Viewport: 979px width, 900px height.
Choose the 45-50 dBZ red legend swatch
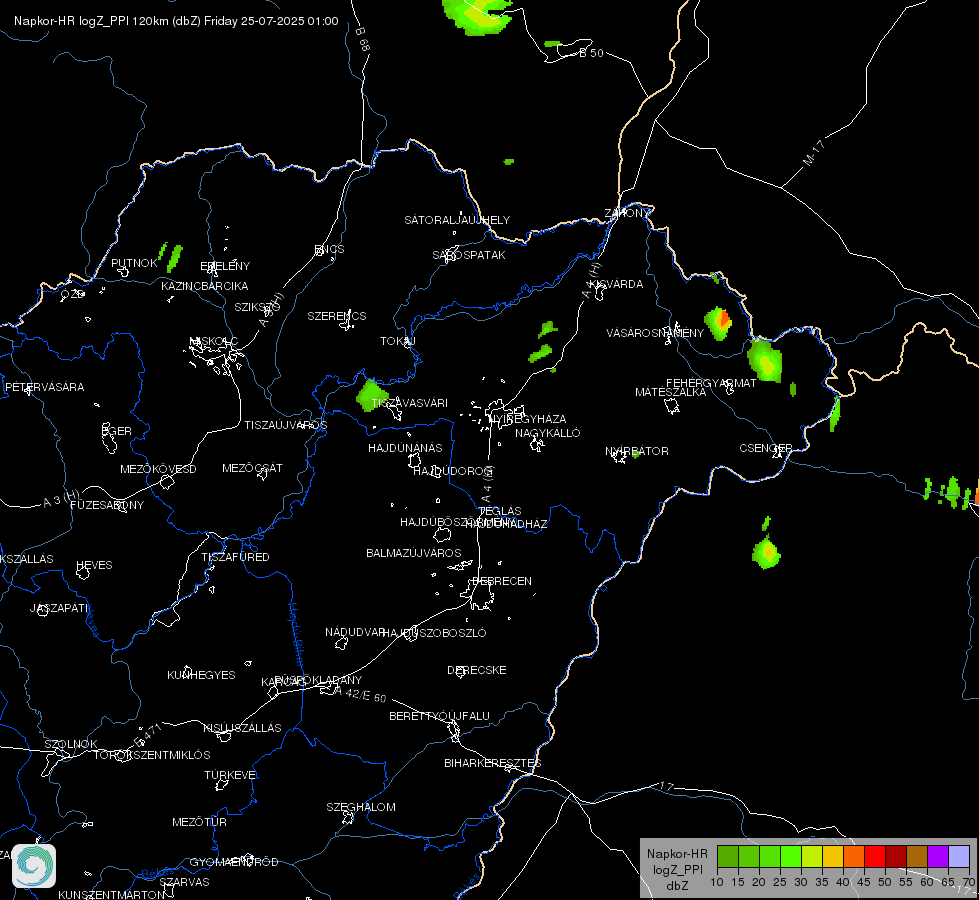pyautogui.click(x=875, y=856)
